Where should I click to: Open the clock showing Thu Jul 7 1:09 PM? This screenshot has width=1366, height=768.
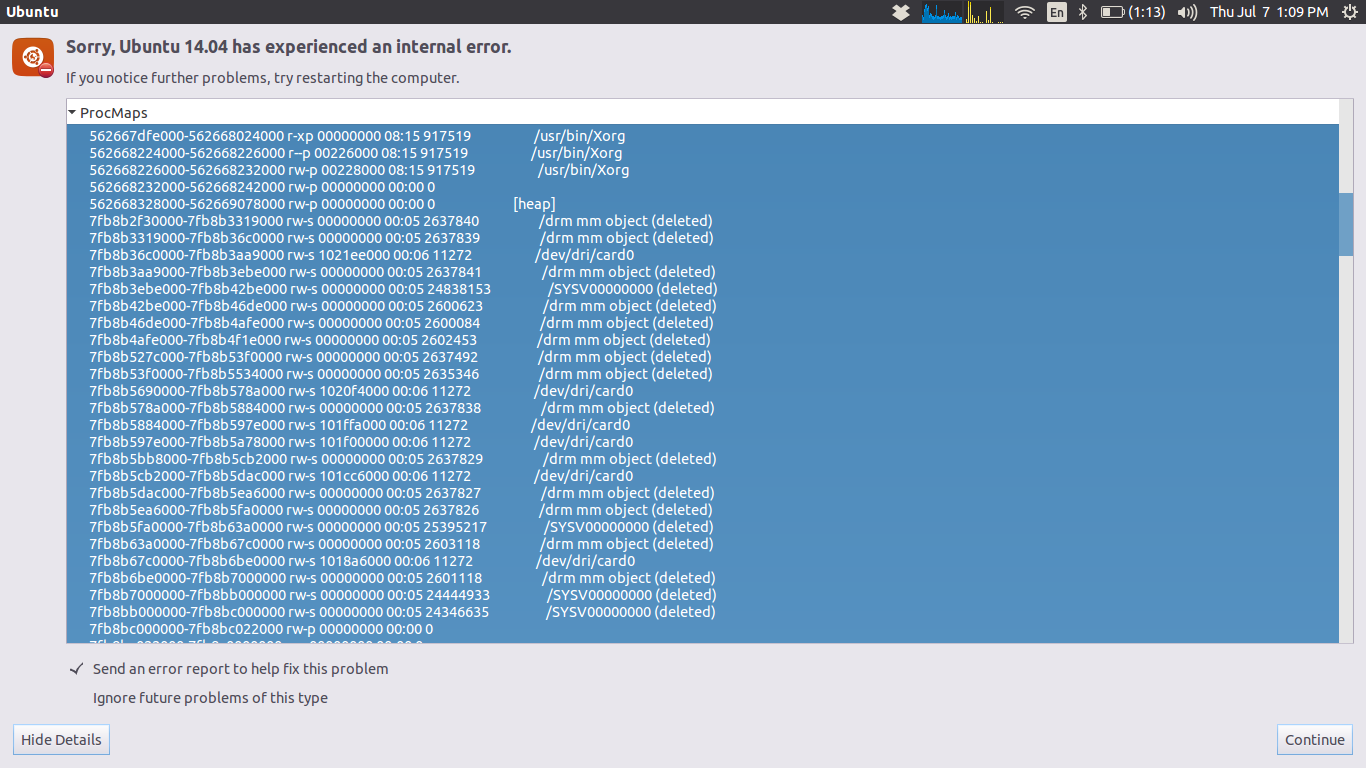(1269, 12)
